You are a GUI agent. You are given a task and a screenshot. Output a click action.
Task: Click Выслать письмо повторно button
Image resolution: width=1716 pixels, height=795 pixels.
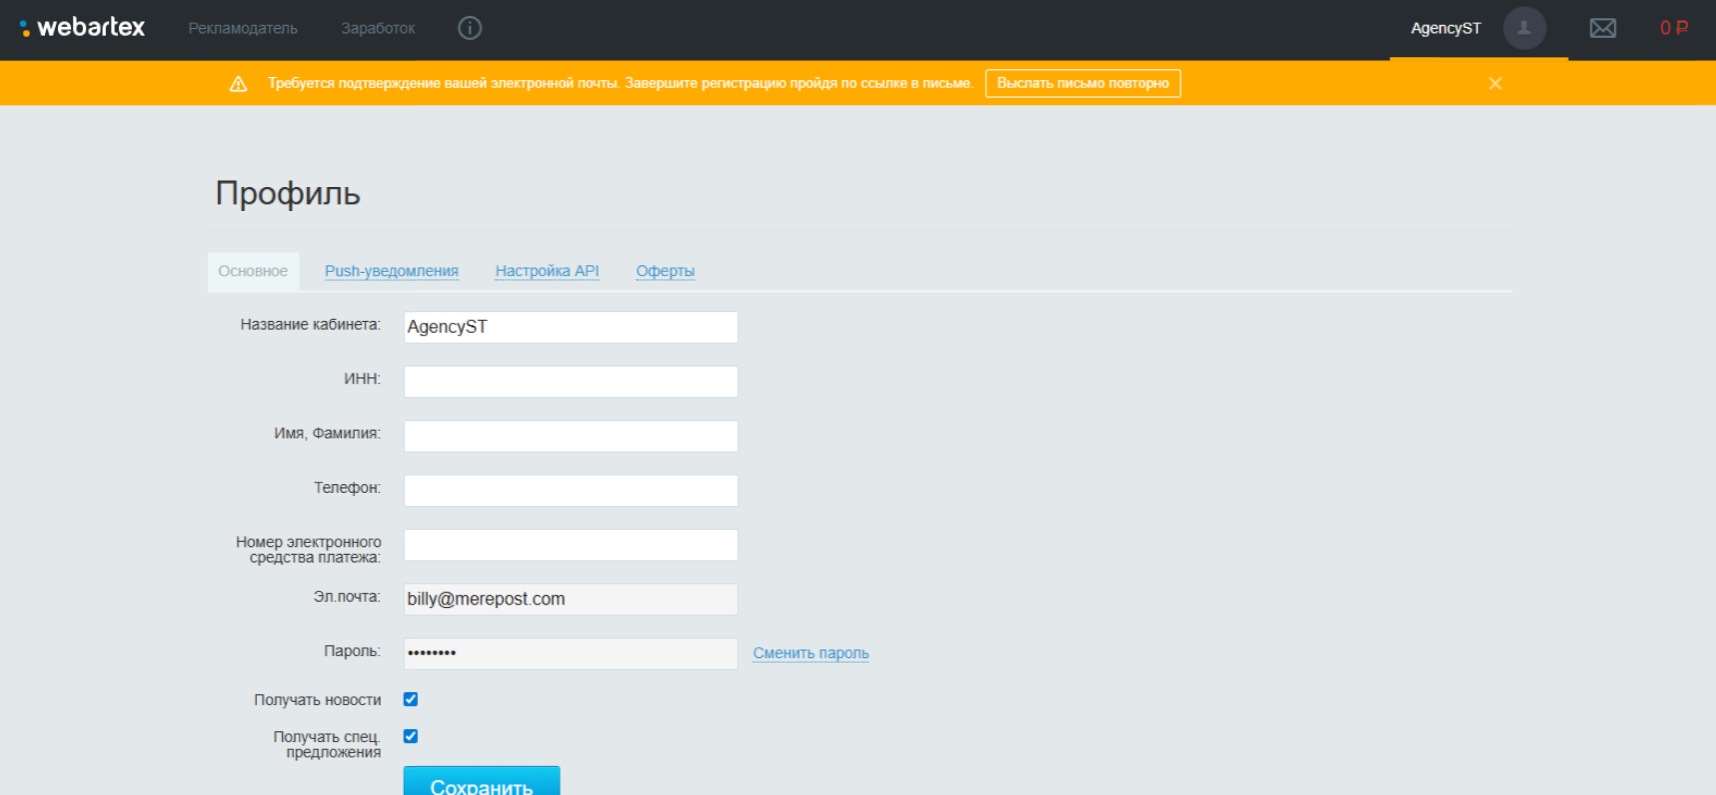(x=1083, y=84)
